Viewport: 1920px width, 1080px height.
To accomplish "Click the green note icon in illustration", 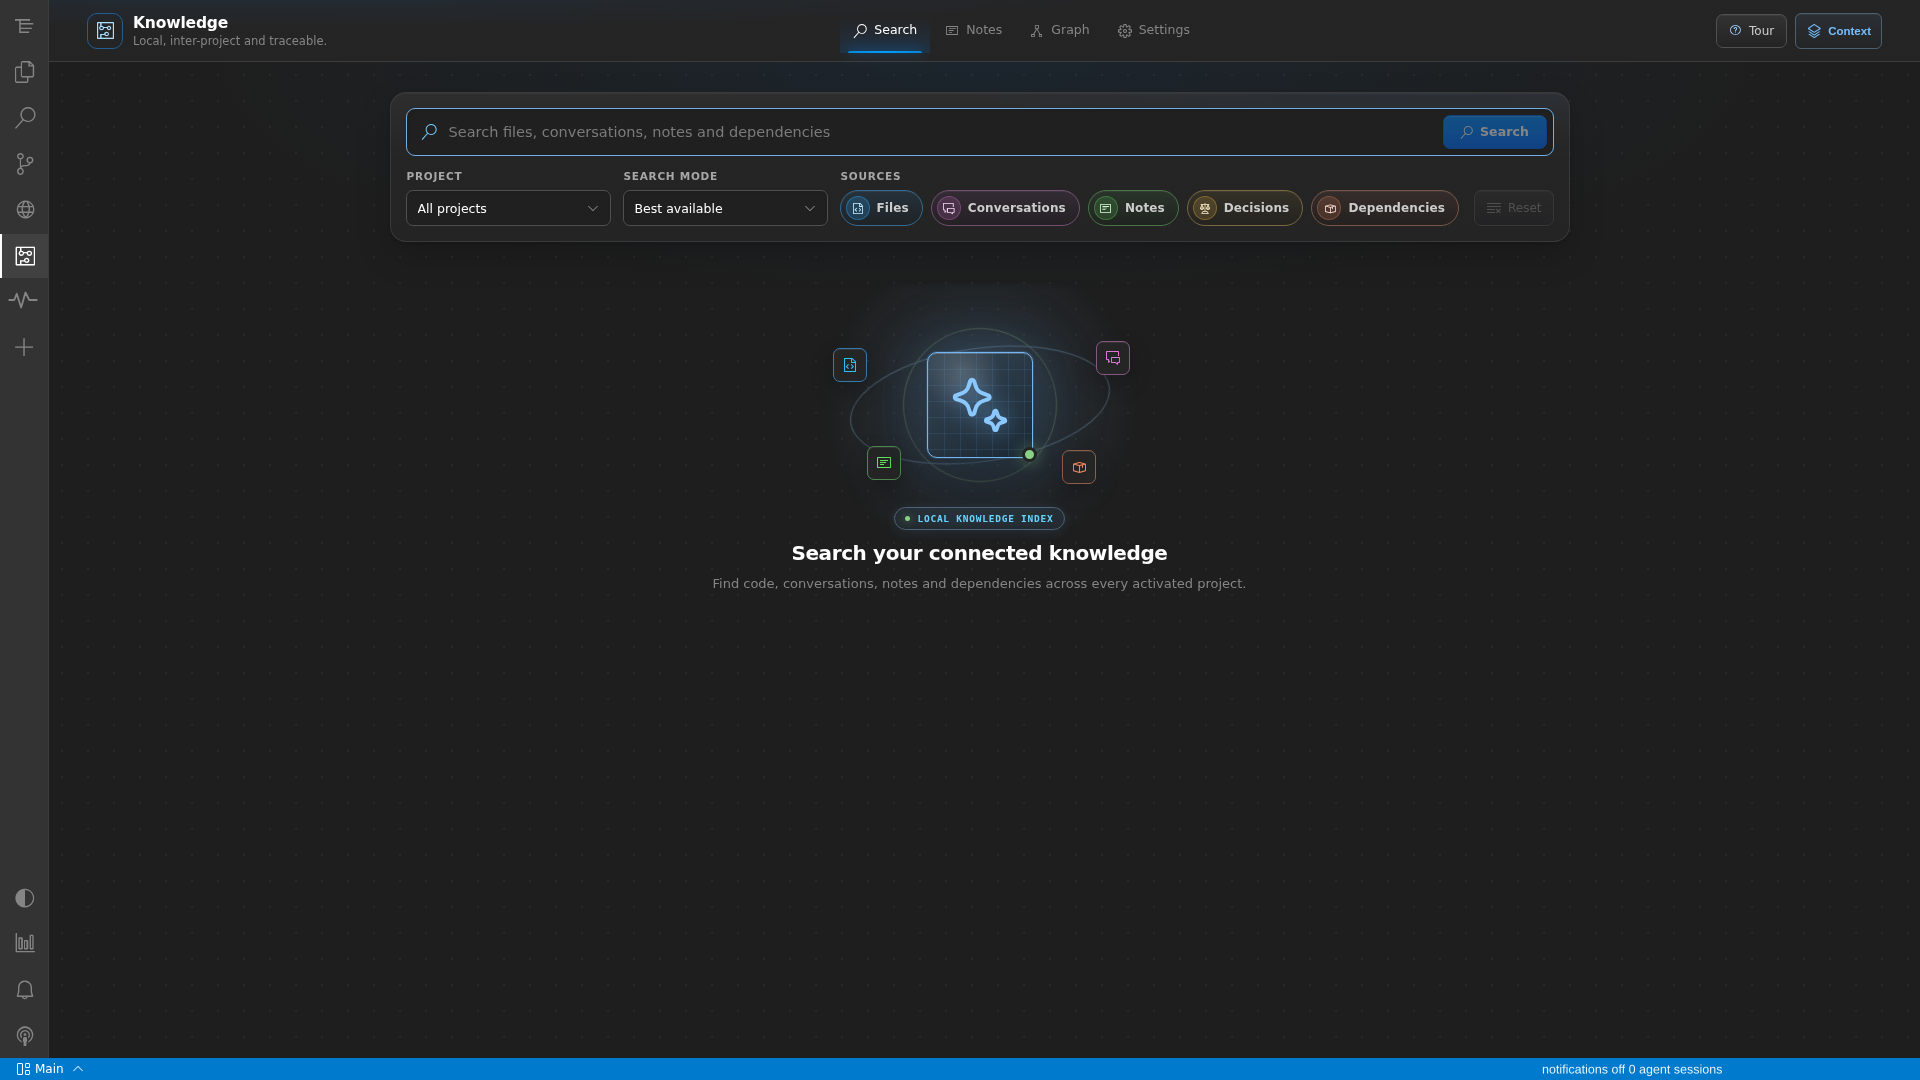I will (x=884, y=463).
